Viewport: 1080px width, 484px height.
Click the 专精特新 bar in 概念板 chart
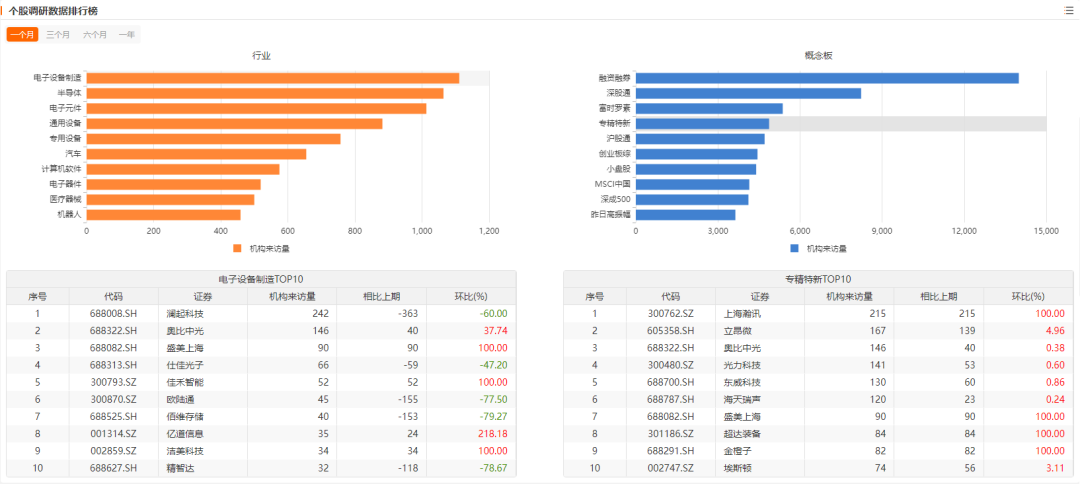tap(703, 123)
